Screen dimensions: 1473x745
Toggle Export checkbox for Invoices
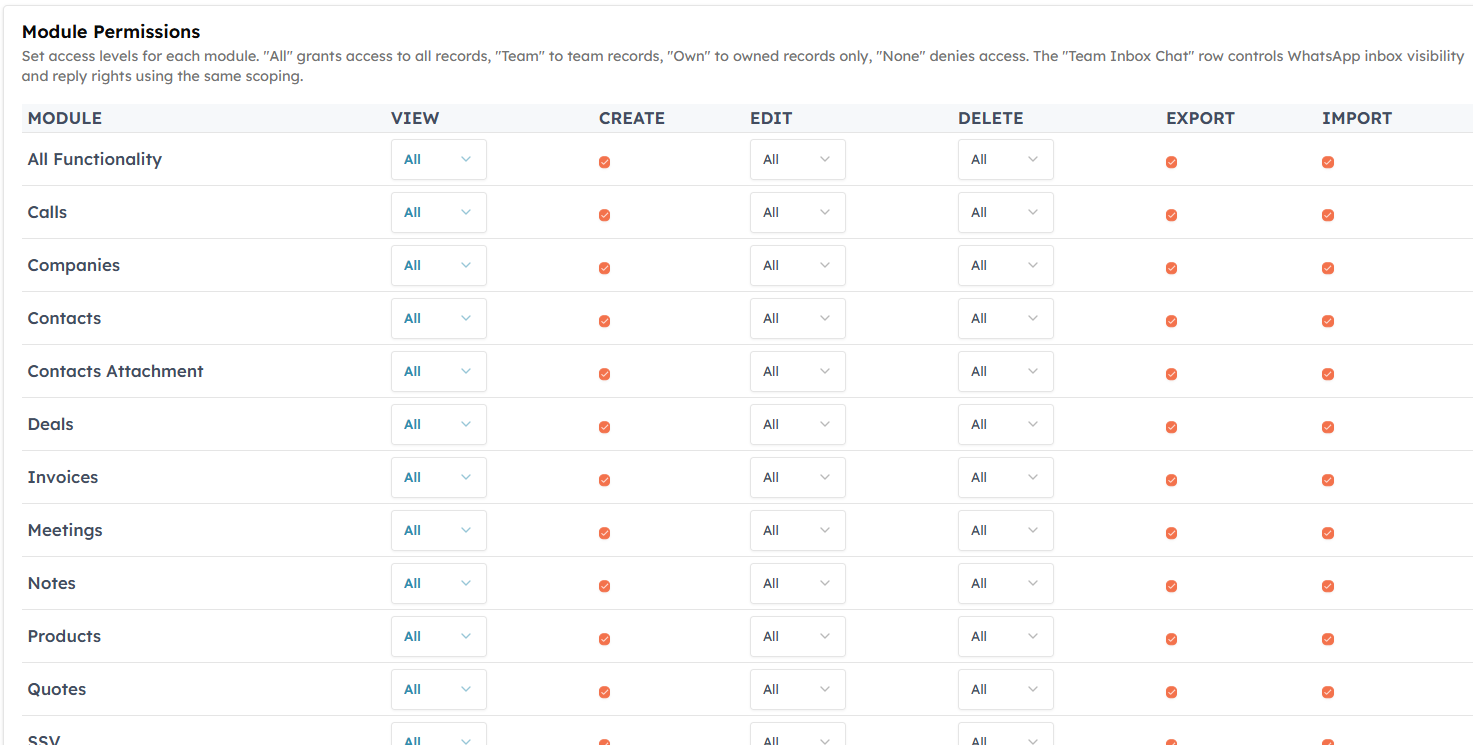pos(1171,480)
